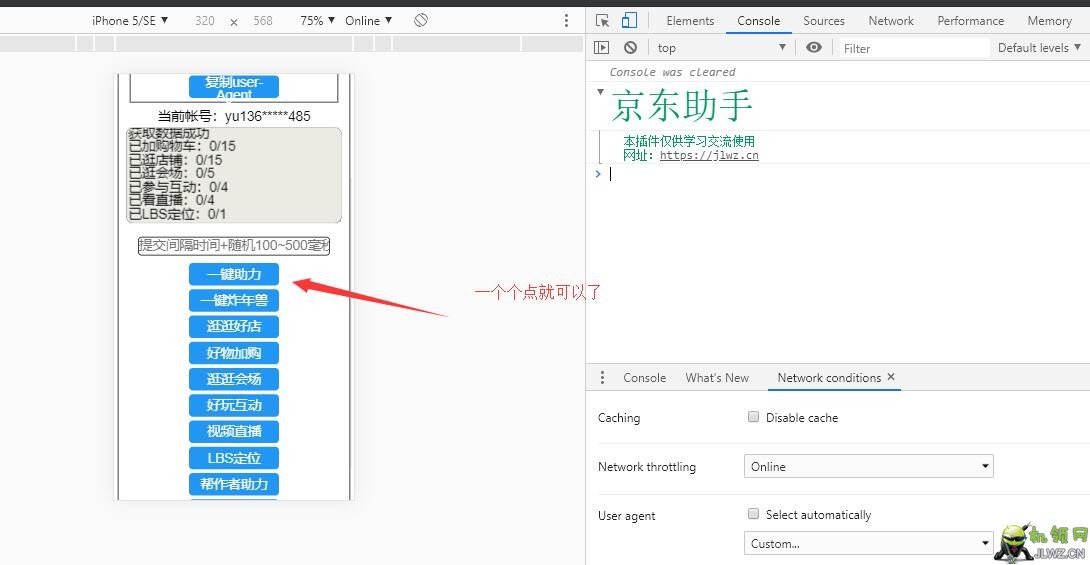Click the LBS定位 button

[234, 458]
